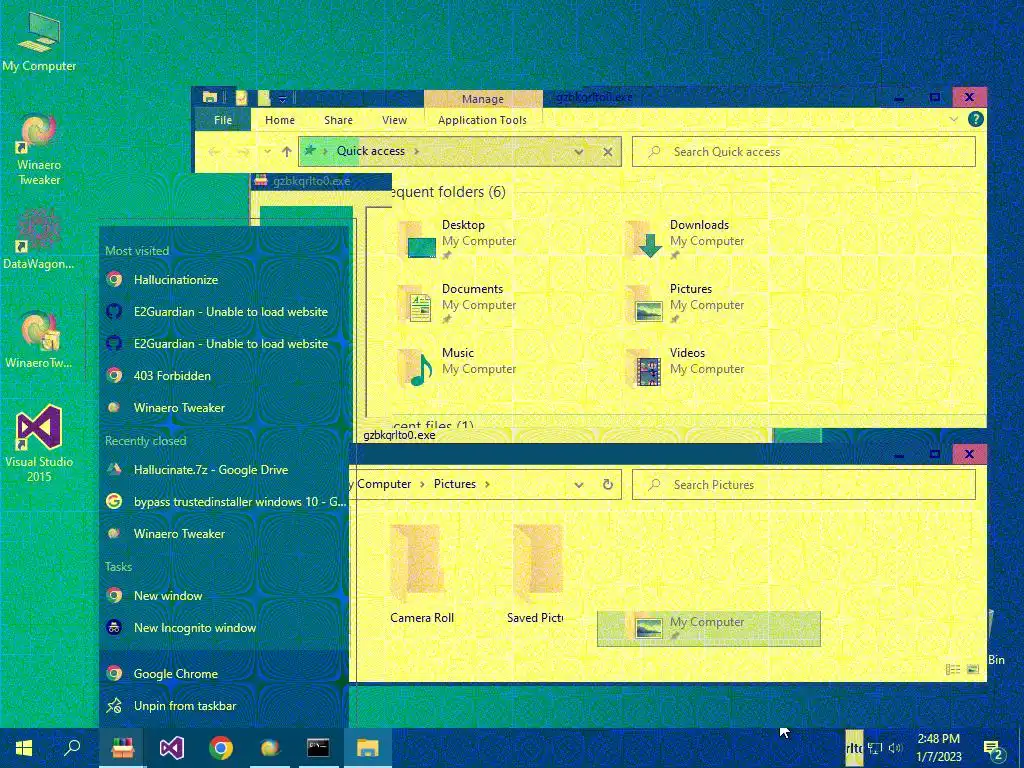Open the Music frequent folder

point(457,368)
